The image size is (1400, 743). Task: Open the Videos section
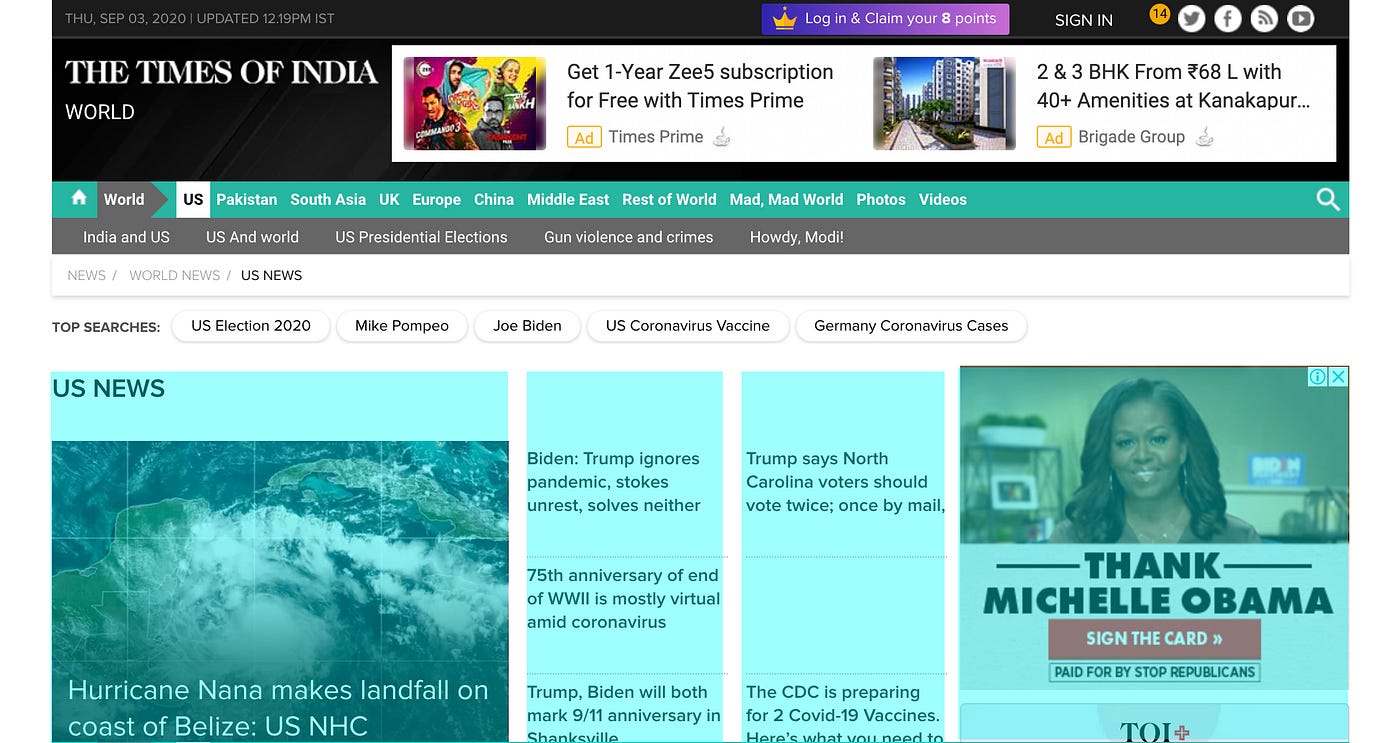[x=943, y=199]
